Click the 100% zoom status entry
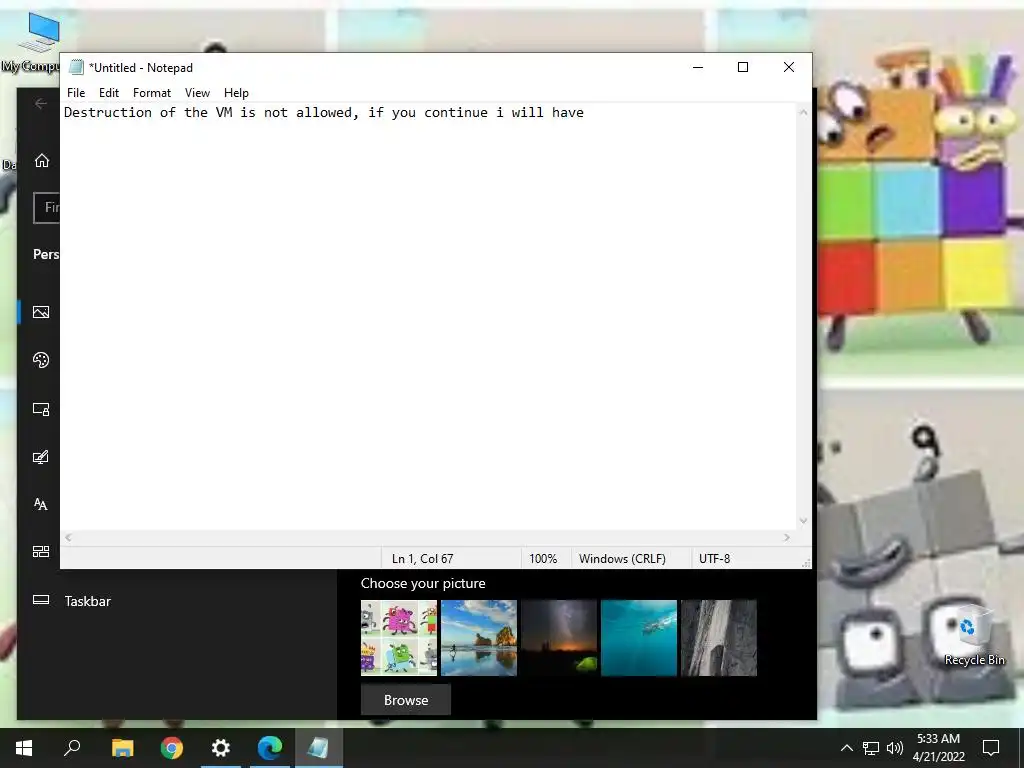Screen dimensions: 1024x768 pos(543,558)
